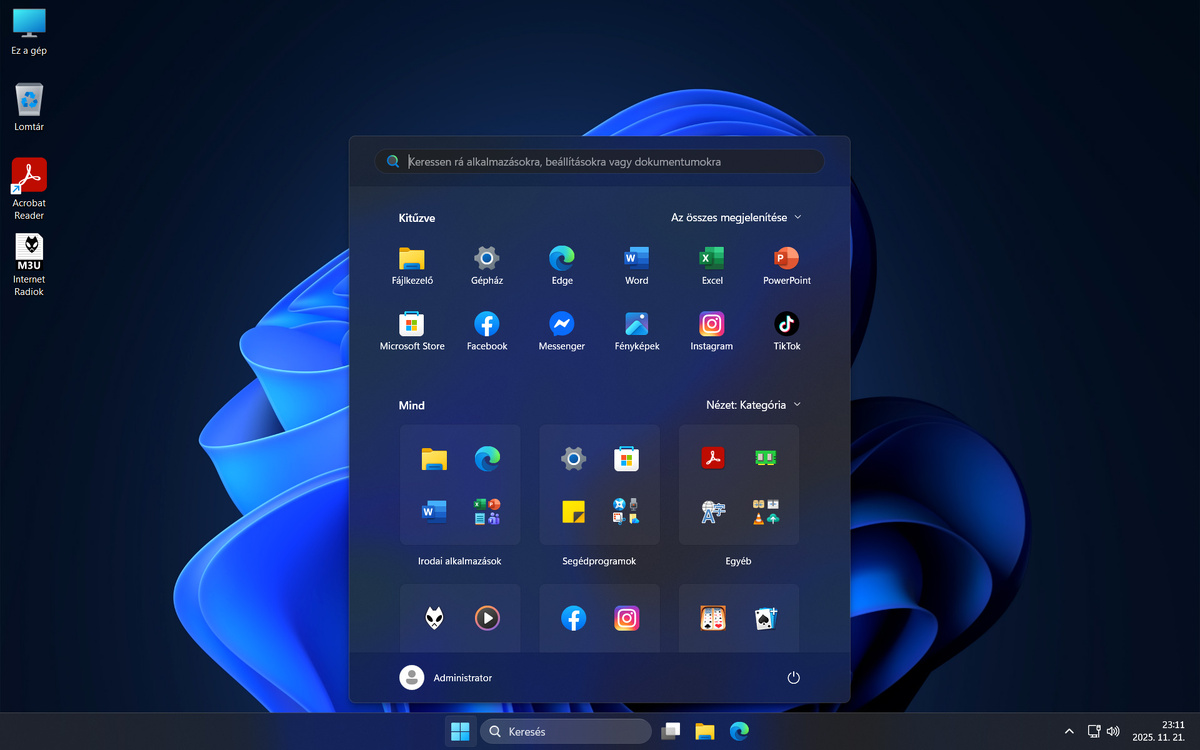Select the Segédprogramok group label

[x=599, y=561]
